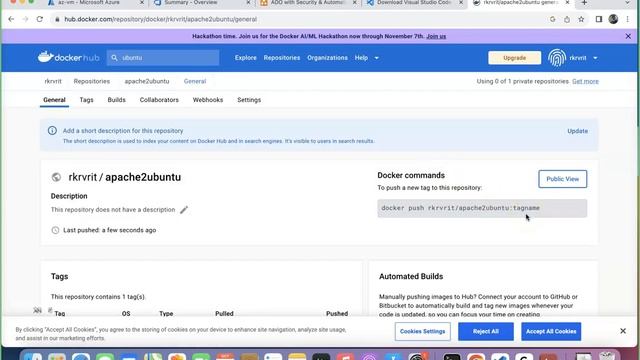The image size is (640, 360).
Task: Click the info icon in description banner
Action: tap(52, 131)
